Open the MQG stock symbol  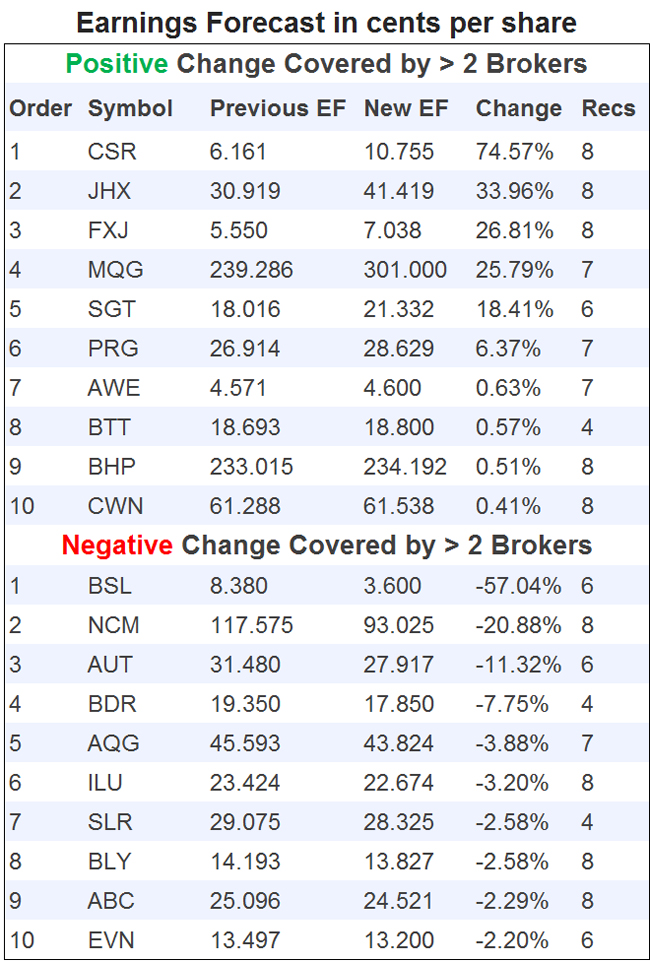[116, 270]
